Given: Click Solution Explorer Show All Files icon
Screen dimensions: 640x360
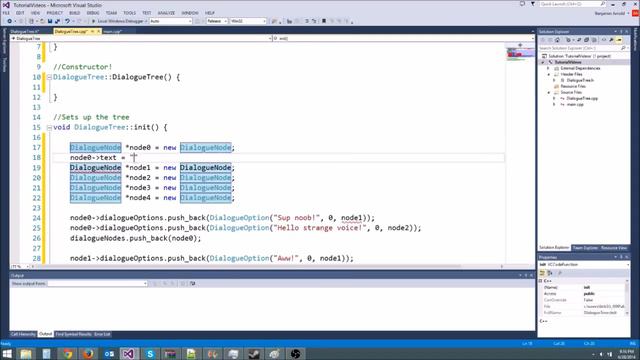Looking at the screenshot, I should 594,40.
